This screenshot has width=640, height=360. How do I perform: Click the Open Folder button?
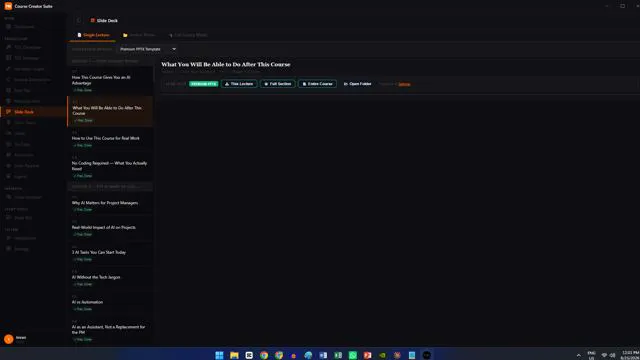coord(358,84)
